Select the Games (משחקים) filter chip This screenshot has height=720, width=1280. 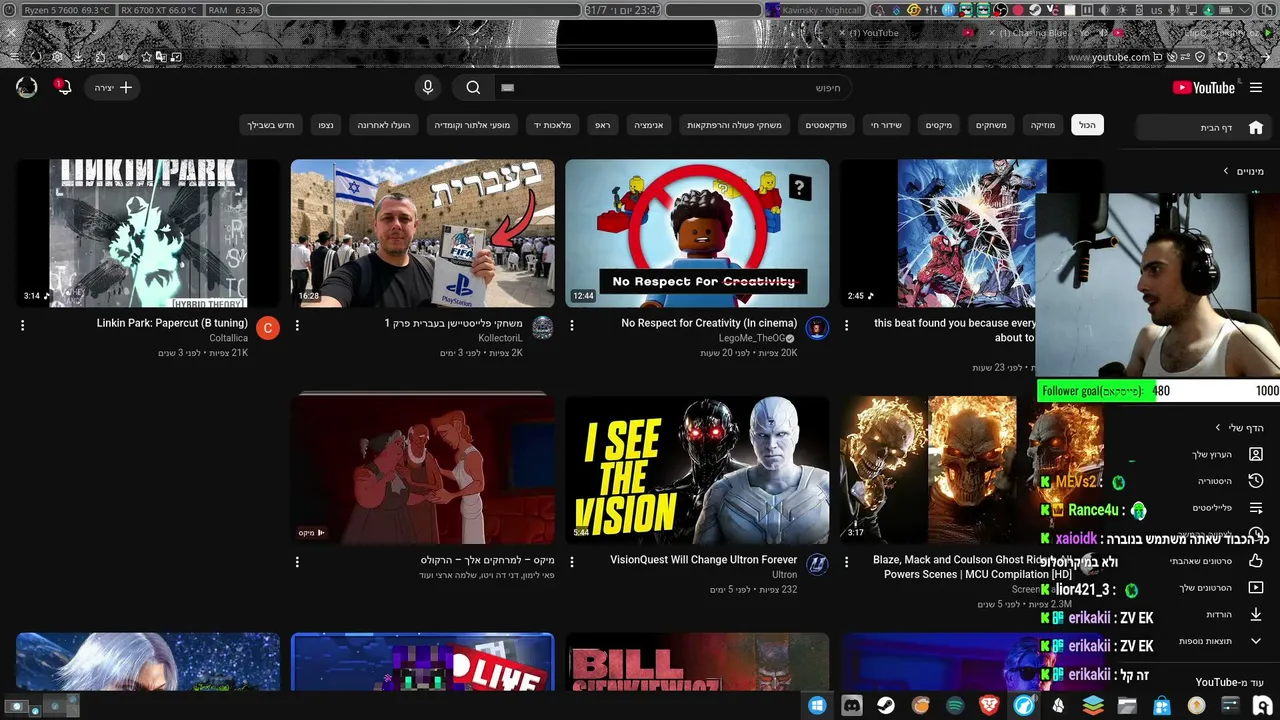991,125
